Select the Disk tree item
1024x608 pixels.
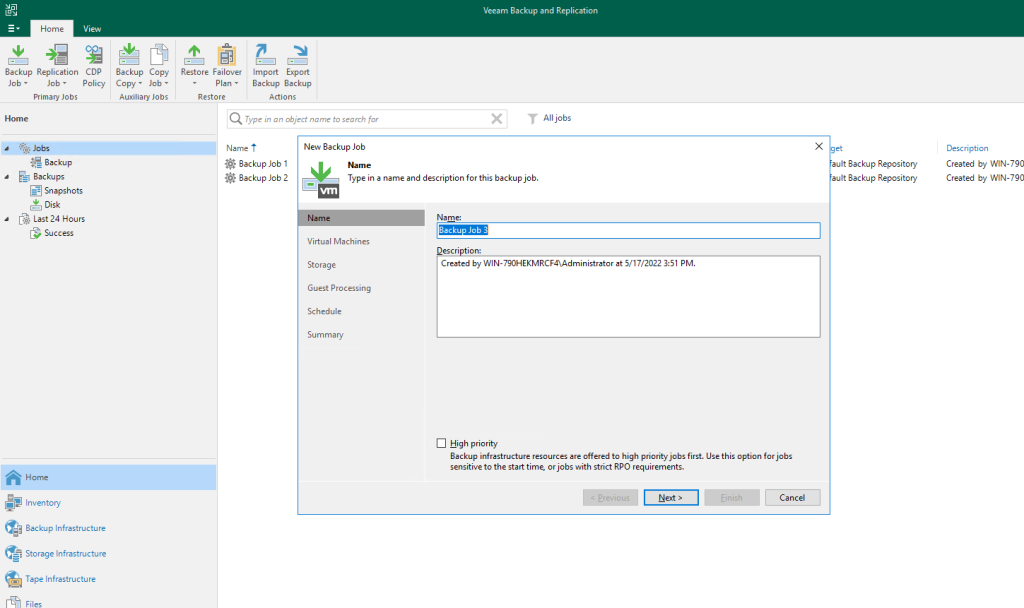point(52,204)
